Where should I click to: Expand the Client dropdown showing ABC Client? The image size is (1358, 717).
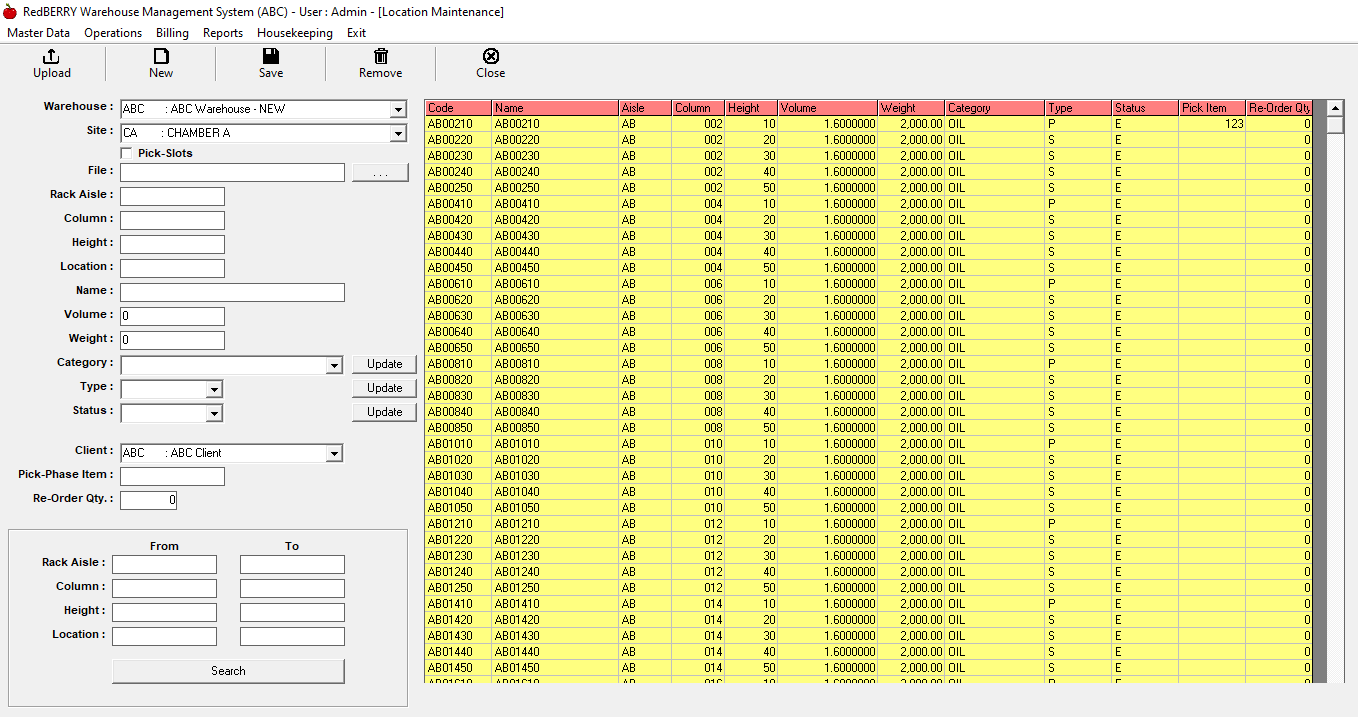(334, 453)
